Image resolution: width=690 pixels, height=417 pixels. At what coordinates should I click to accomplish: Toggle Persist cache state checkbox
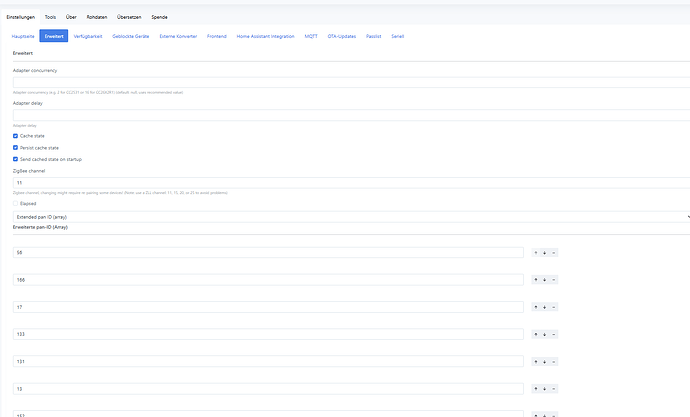pos(15,147)
